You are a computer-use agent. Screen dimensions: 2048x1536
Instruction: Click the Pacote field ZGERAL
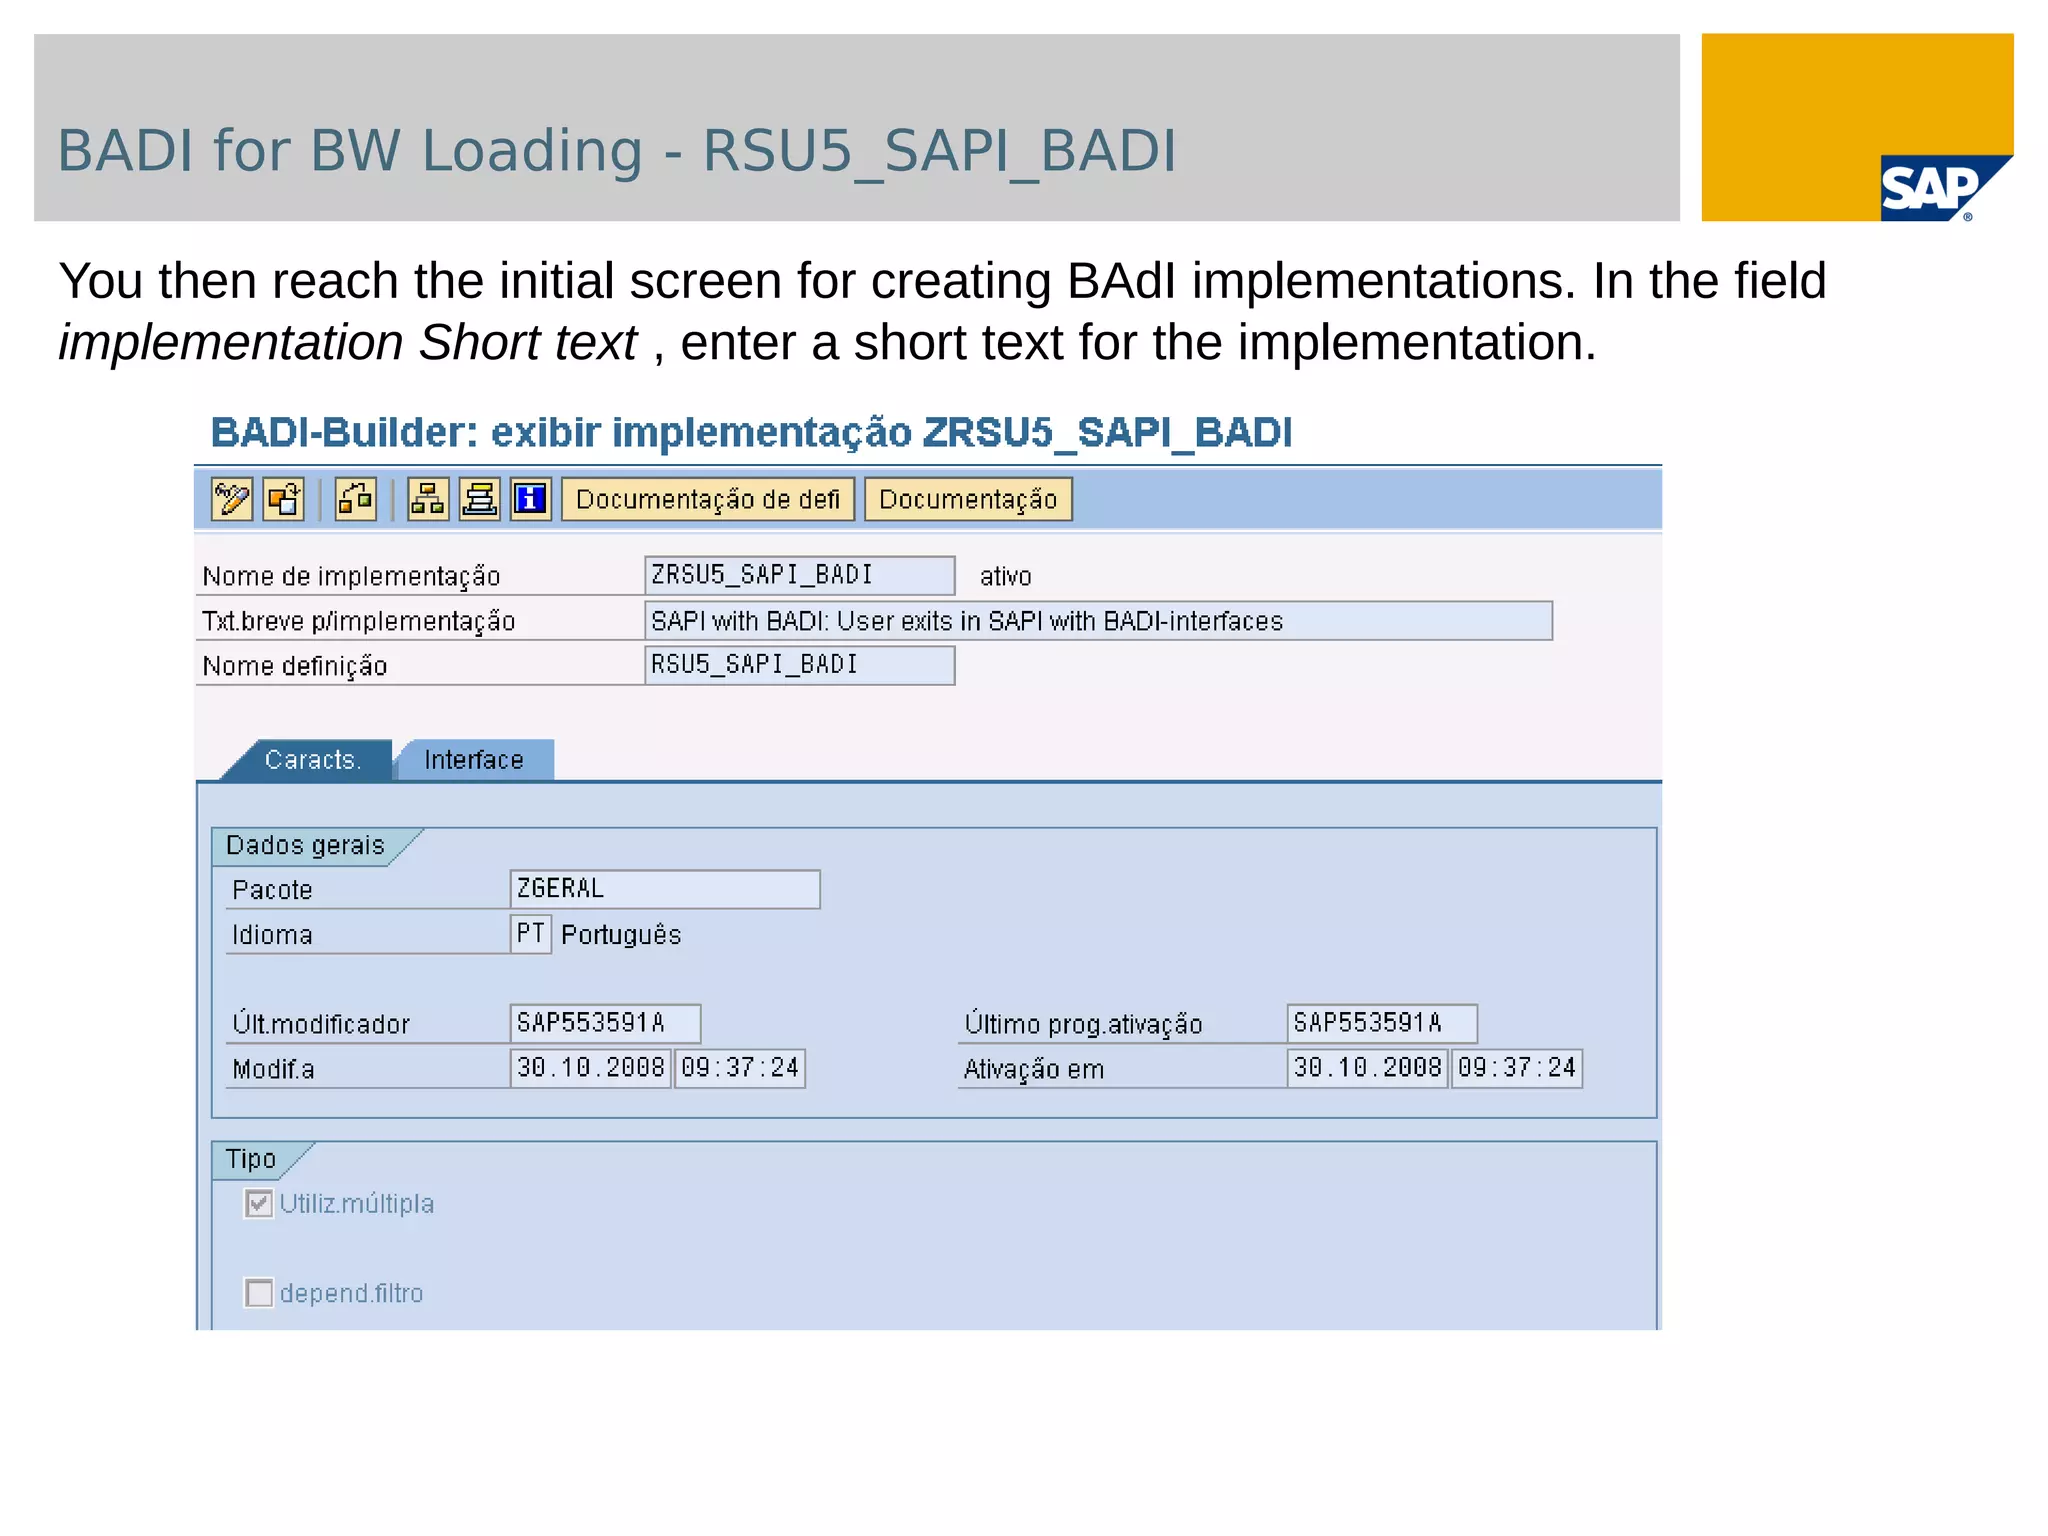pyautogui.click(x=665, y=889)
